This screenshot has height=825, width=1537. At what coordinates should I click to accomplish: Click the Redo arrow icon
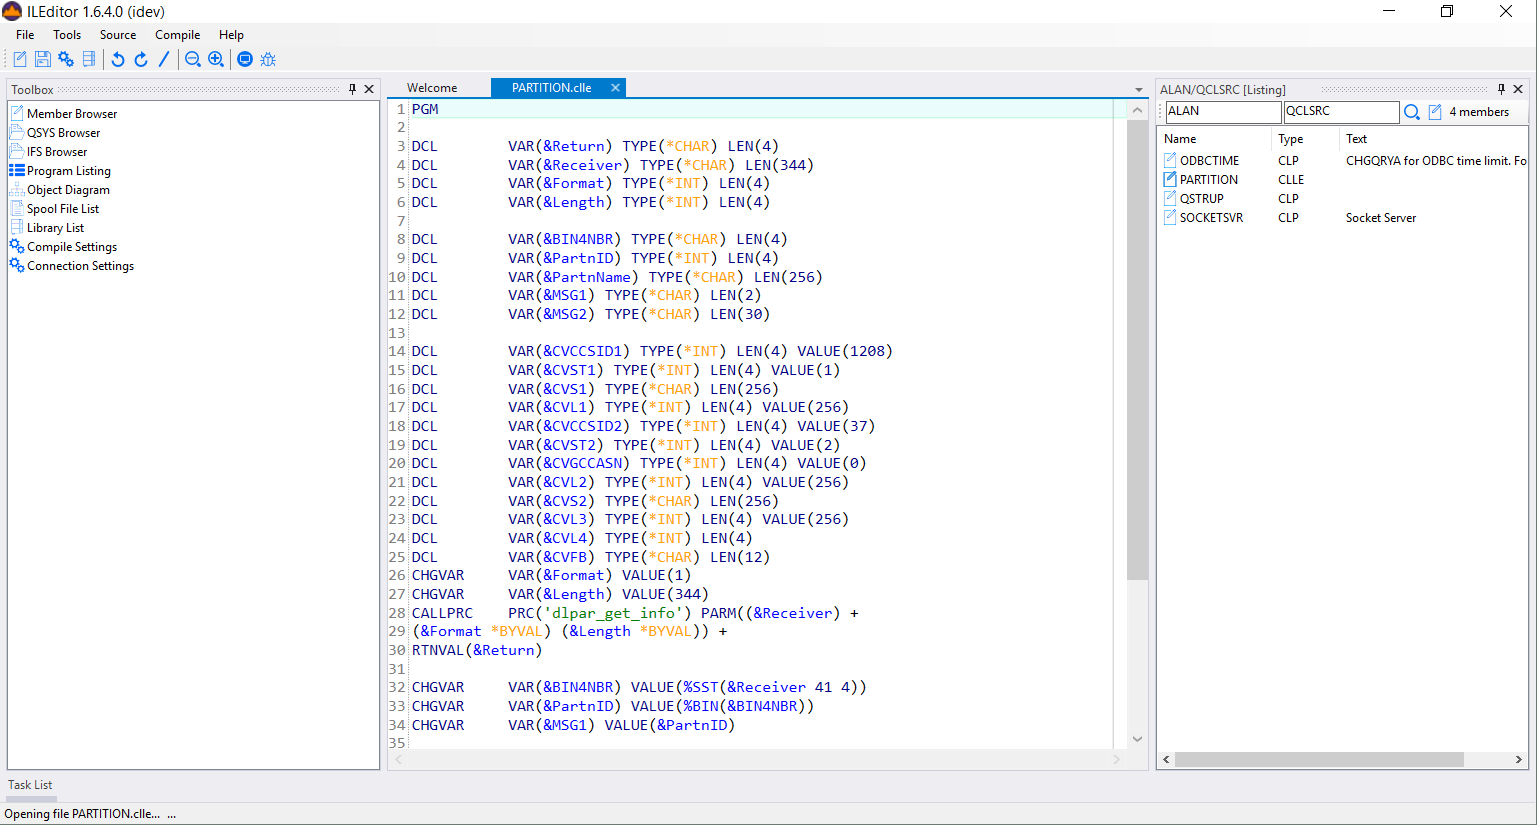[141, 60]
